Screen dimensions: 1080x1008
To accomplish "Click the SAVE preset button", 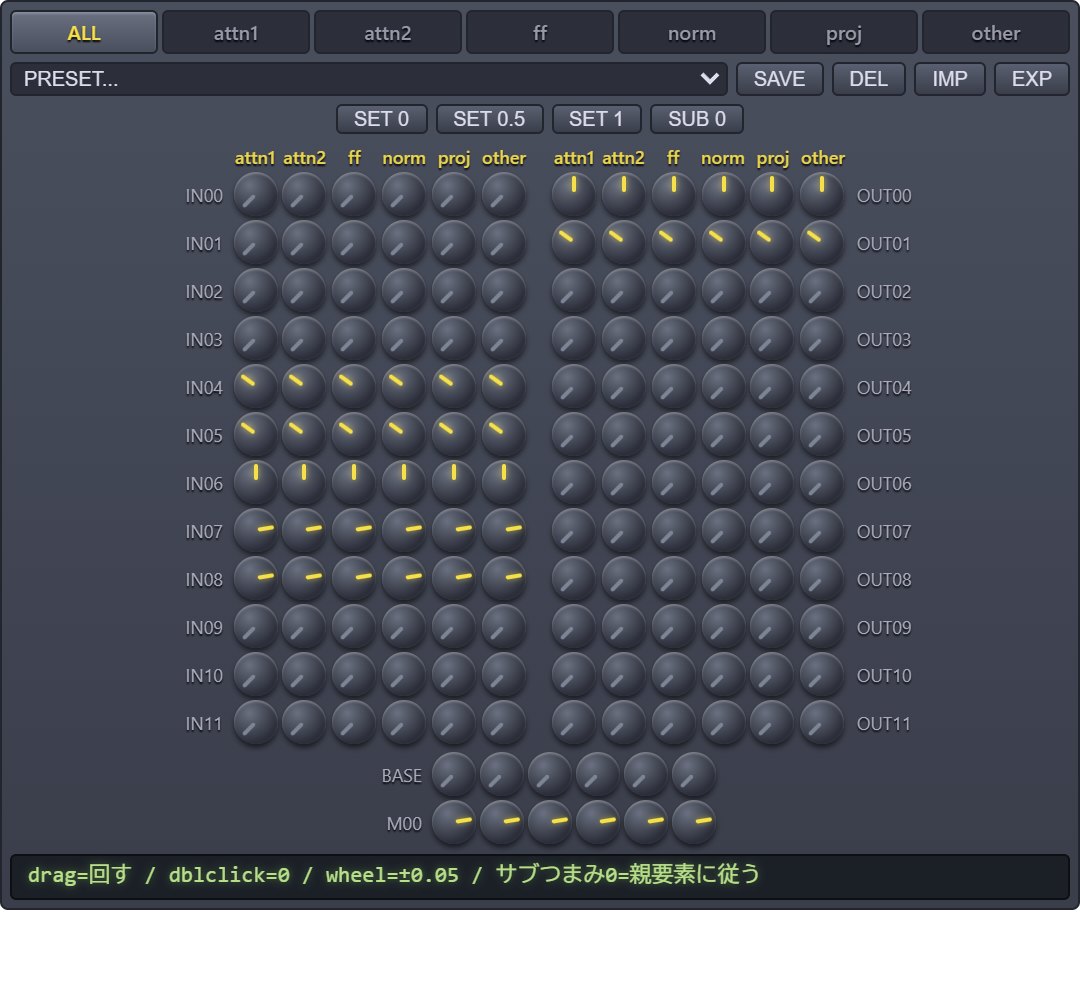I will coord(780,79).
